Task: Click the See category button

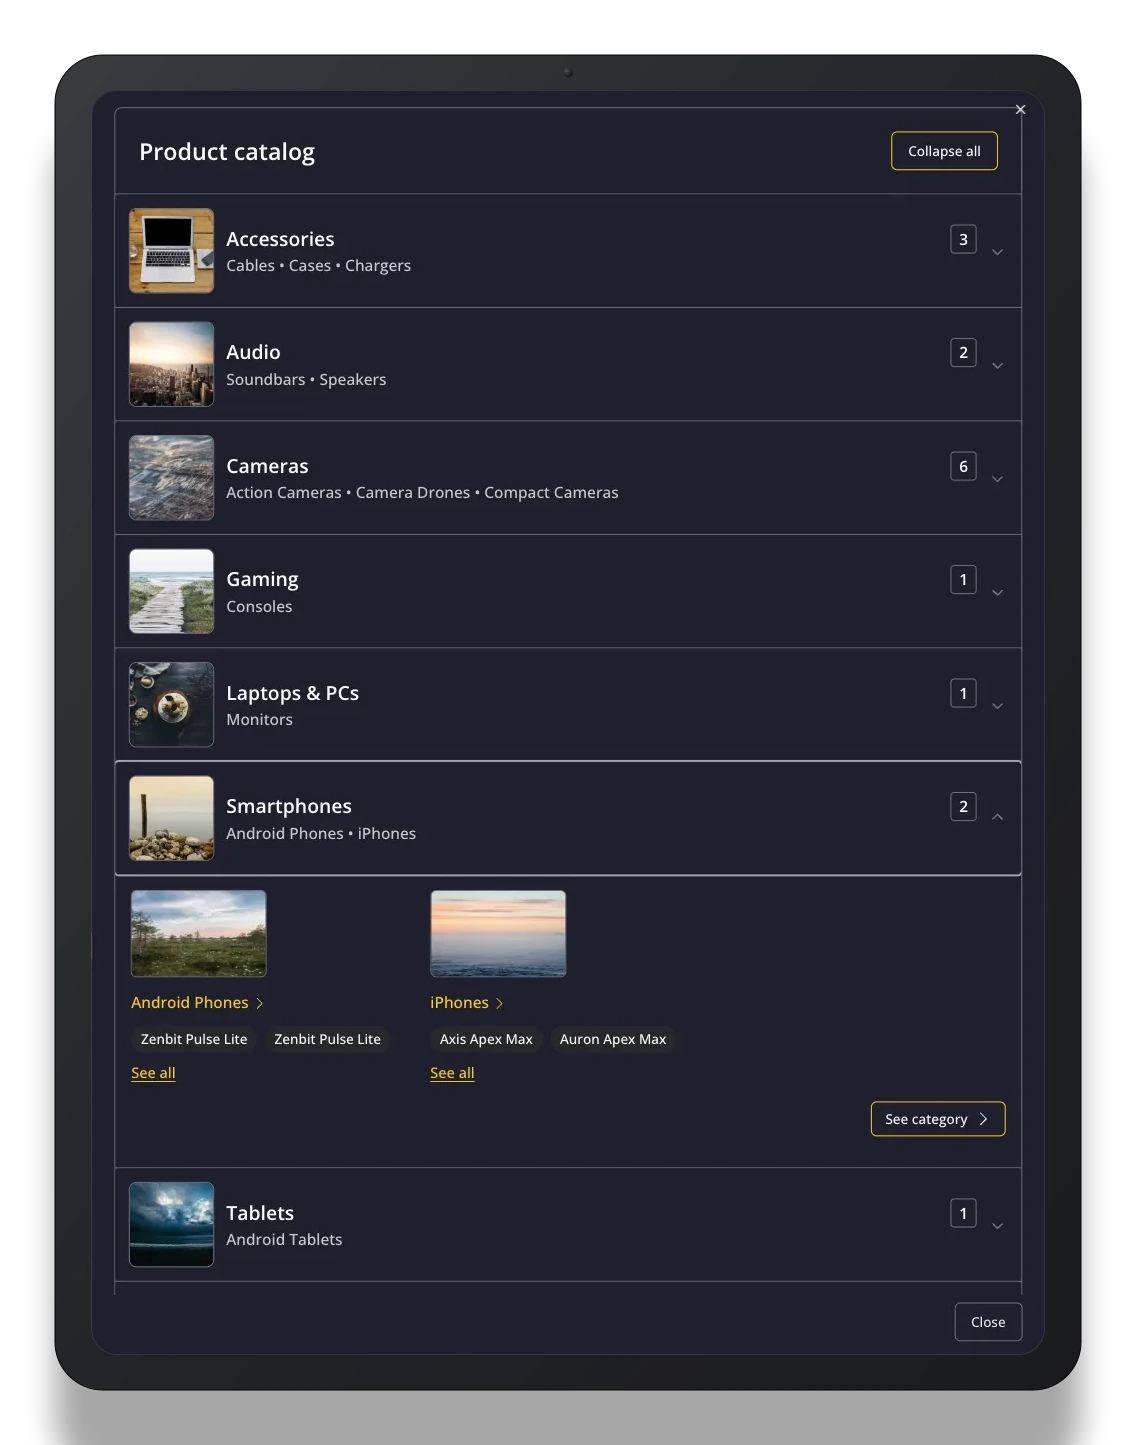Action: (938, 1119)
